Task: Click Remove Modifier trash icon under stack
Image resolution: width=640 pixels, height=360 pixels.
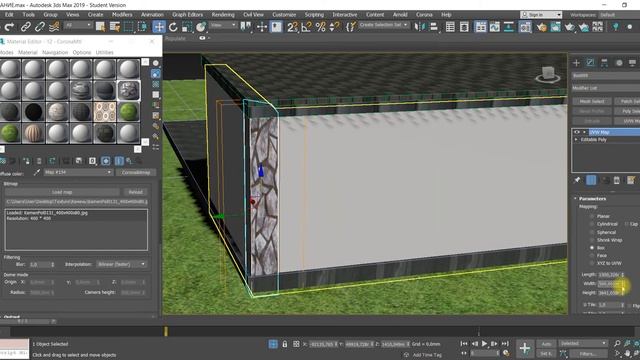Action: [x=617, y=180]
